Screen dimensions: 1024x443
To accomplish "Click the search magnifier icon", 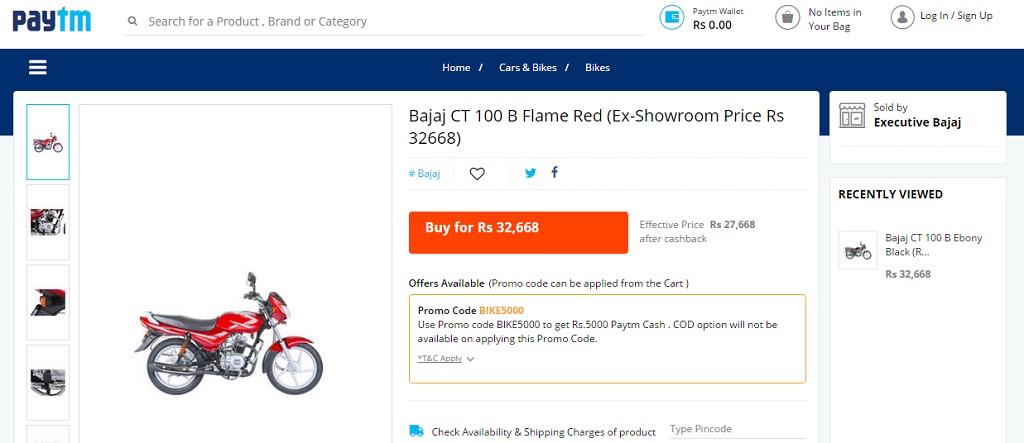I will tap(132, 21).
